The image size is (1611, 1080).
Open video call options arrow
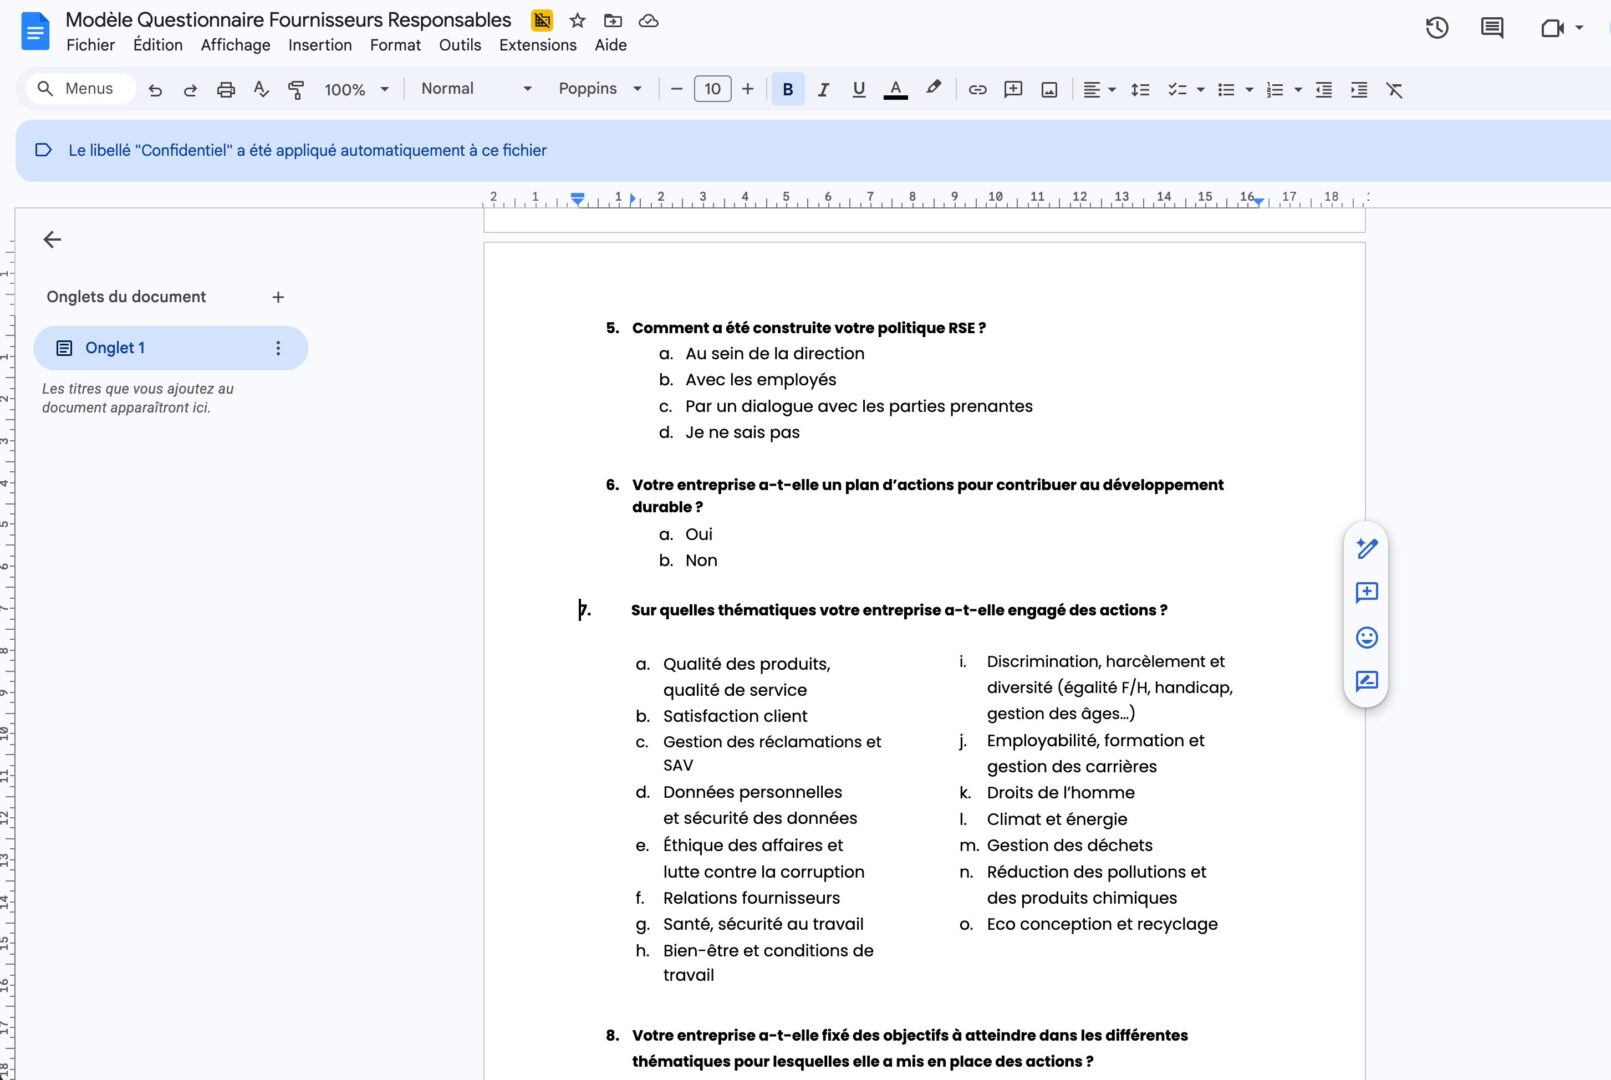pos(1580,28)
